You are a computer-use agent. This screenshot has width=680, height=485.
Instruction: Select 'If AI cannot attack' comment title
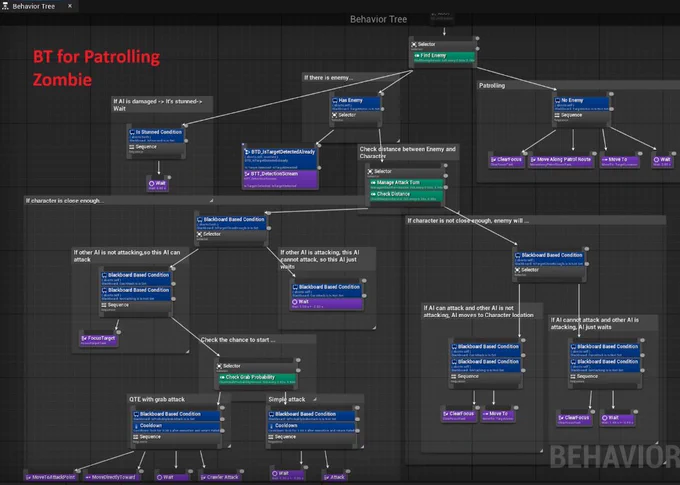point(595,323)
